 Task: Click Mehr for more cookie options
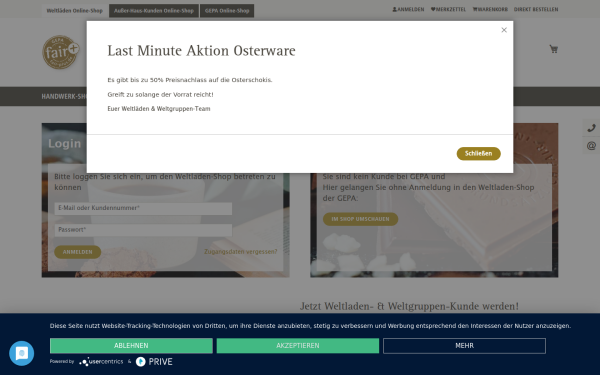tap(465, 346)
